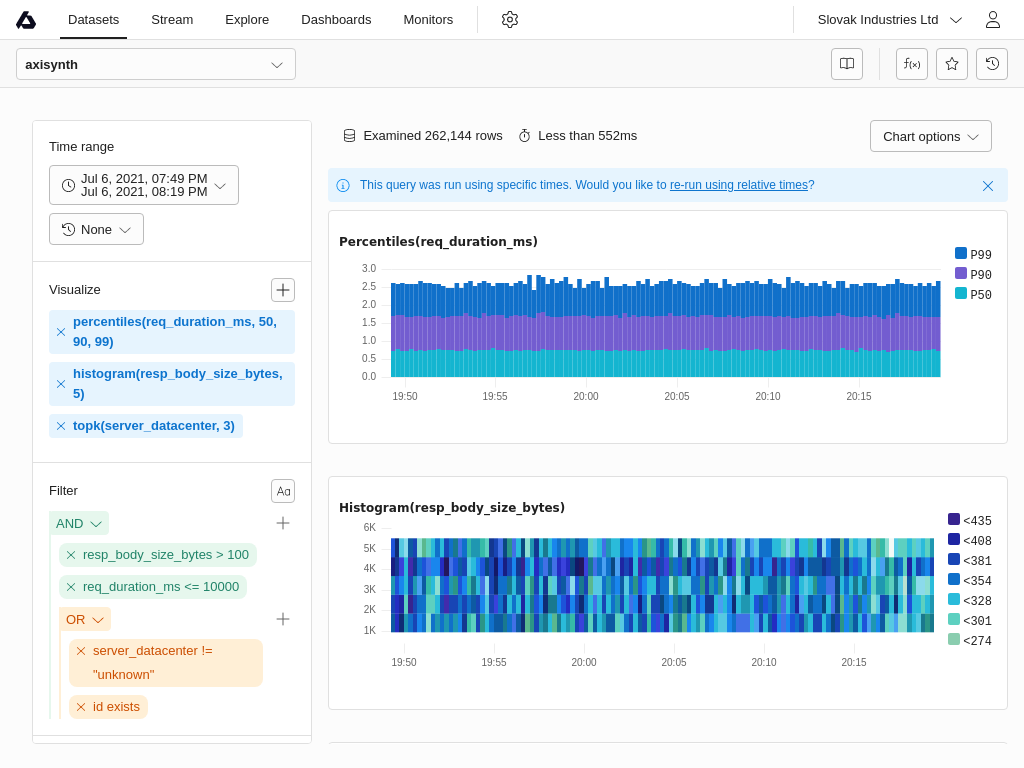Open the None comparison period button
The image size is (1024, 768).
click(x=96, y=229)
